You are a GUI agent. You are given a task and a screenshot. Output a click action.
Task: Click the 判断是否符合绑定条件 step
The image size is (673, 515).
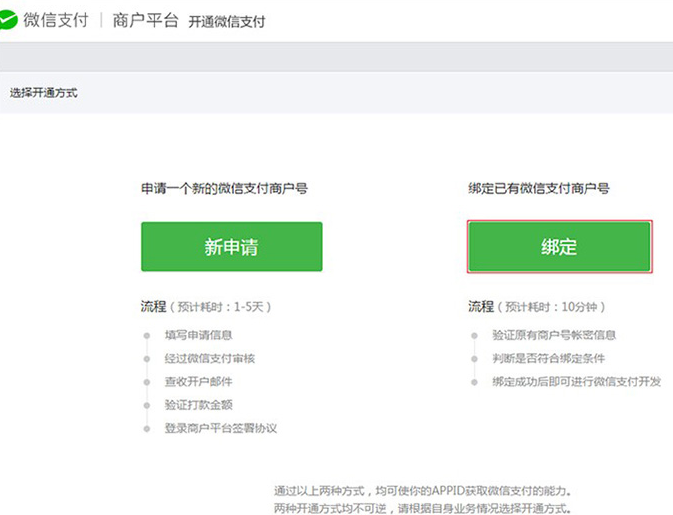[549, 358]
